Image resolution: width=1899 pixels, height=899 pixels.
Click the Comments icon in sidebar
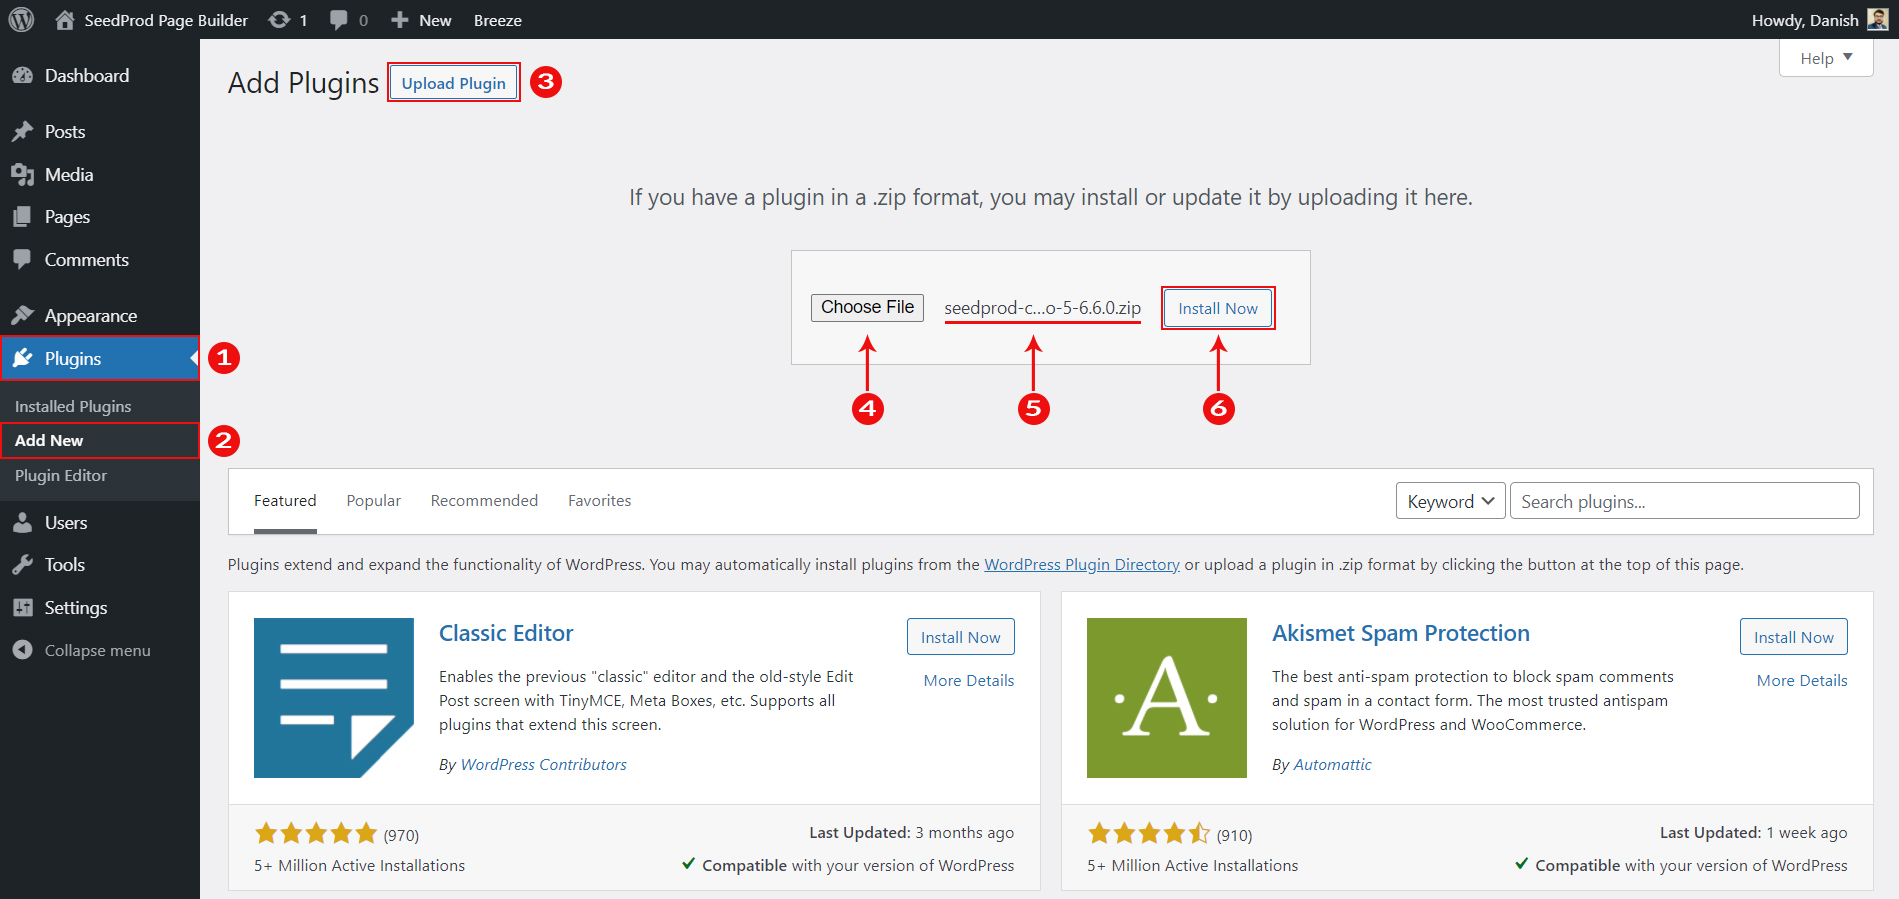click(22, 260)
